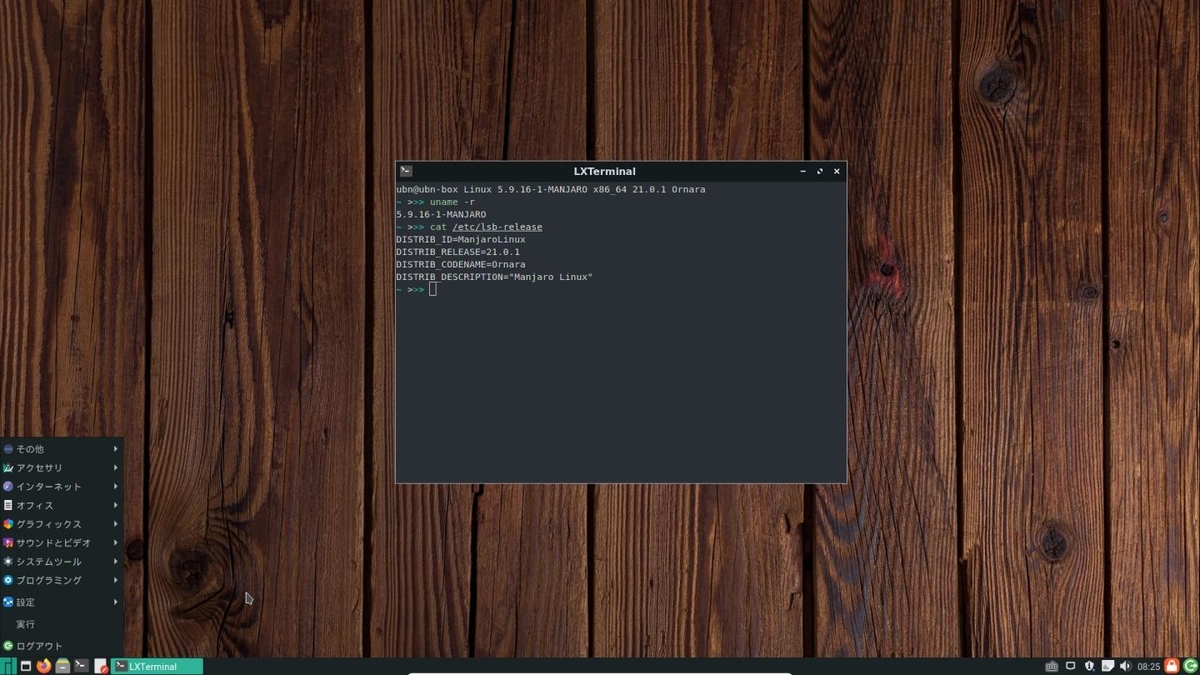The width and height of the screenshot is (1200, 675).
Task: Click the LXTerminal title bar terminal icon
Action: coord(405,171)
